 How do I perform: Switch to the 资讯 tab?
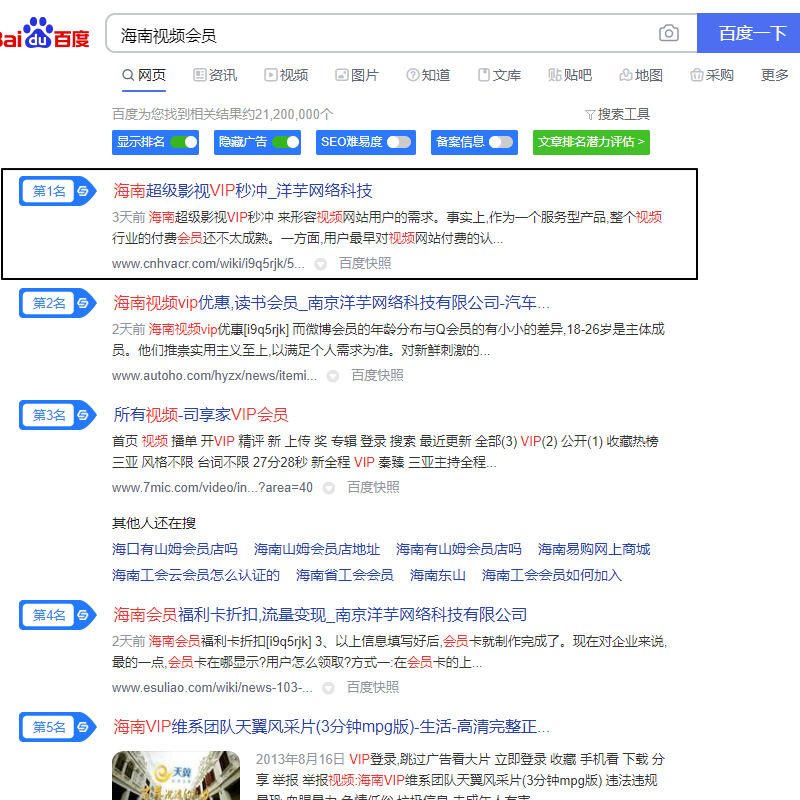point(215,75)
